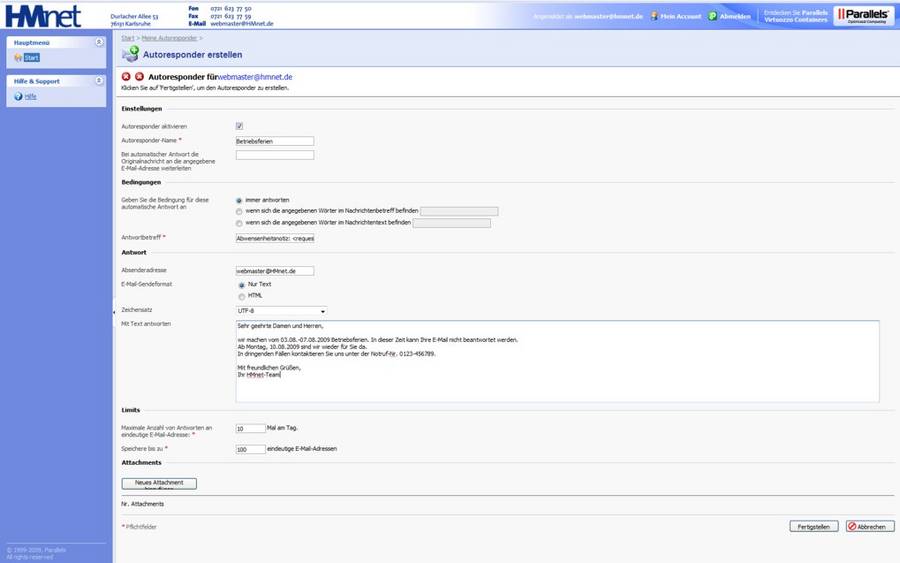Click the forward original message address field
Viewport: 900px width, 563px height.
click(x=275, y=155)
